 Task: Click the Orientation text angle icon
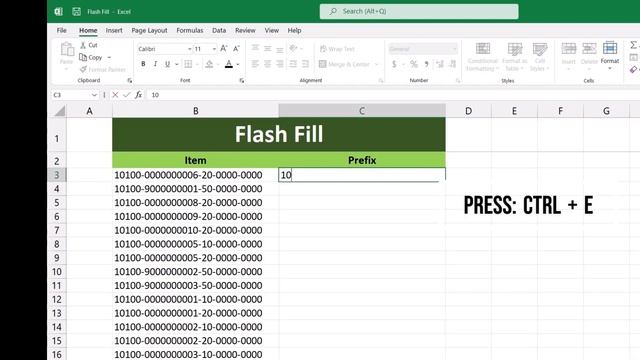(293, 49)
